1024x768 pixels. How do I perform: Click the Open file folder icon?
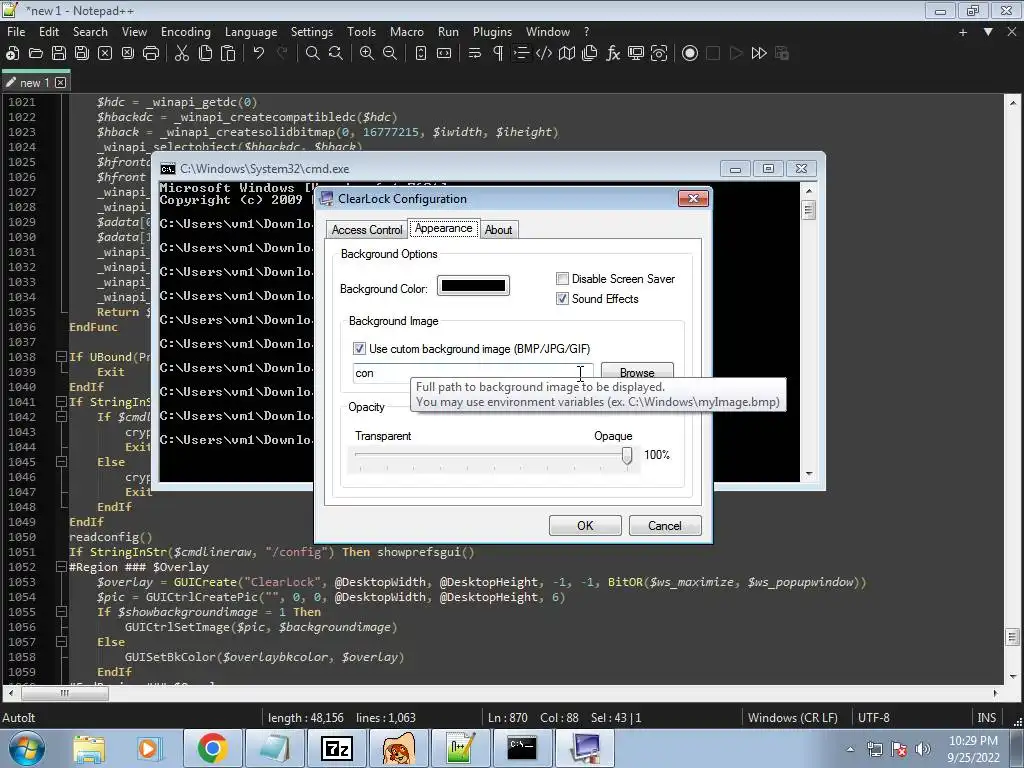pyautogui.click(x=36, y=54)
